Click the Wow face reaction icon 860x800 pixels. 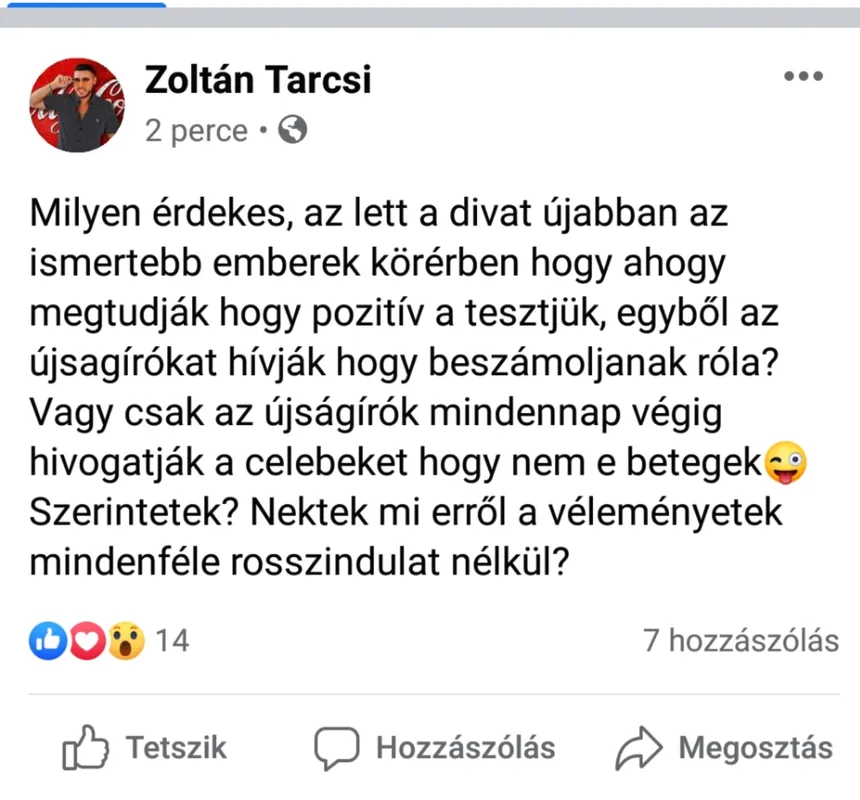(127, 640)
